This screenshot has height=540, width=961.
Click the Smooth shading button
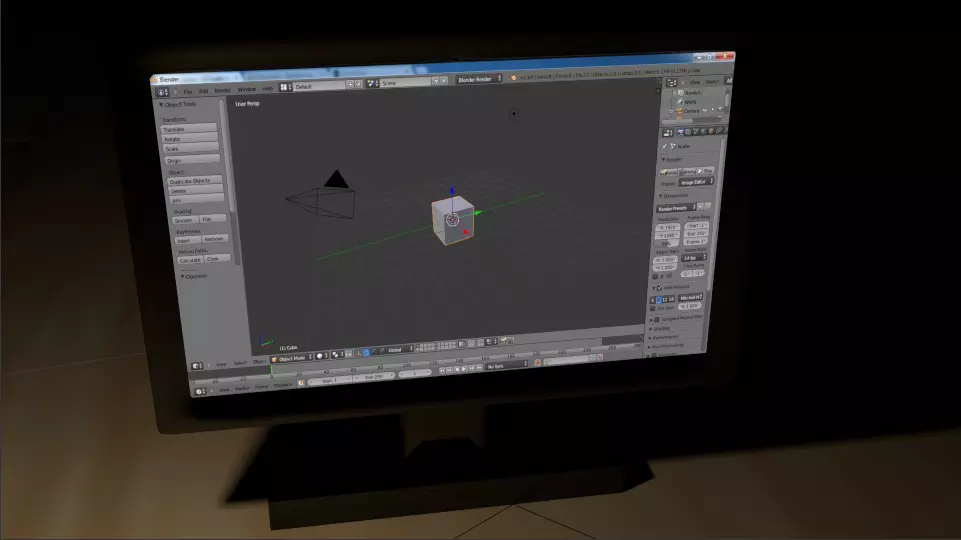[x=185, y=220]
